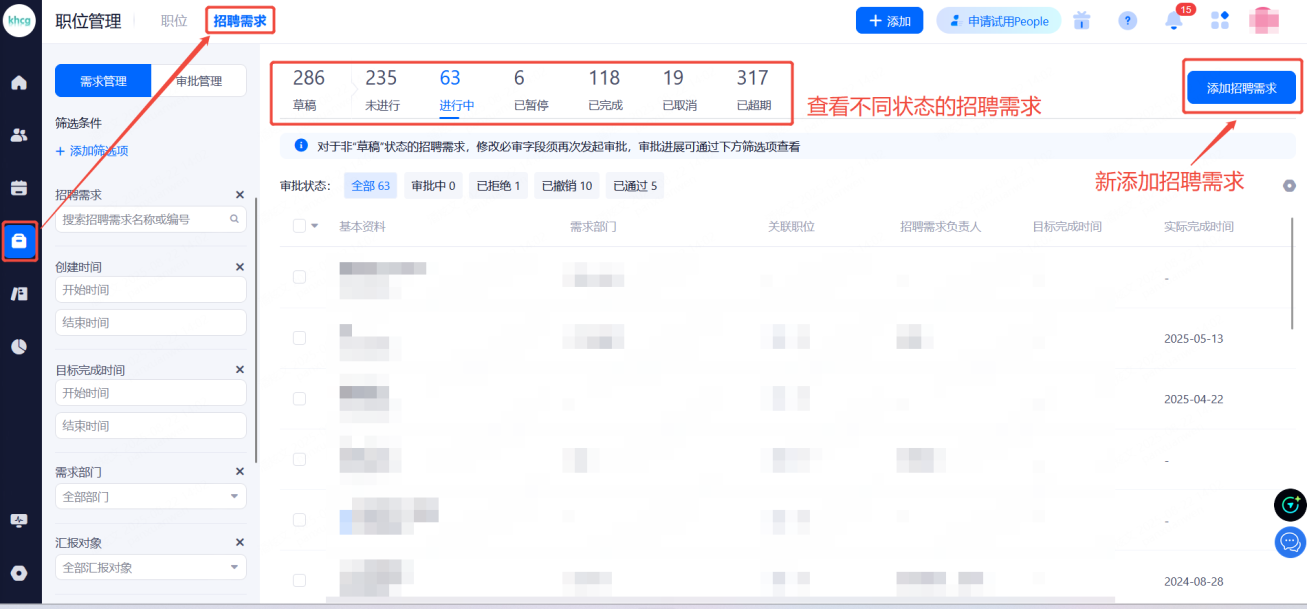Open the gift icon in top bar
The image size is (1308, 609).
click(1082, 21)
